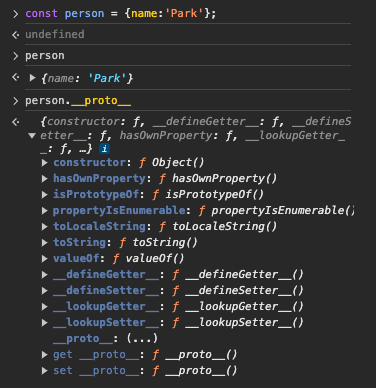The height and width of the screenshot is (388, 376).
Task: Expand the hasOwnProperty entry
Action: pos(44,179)
